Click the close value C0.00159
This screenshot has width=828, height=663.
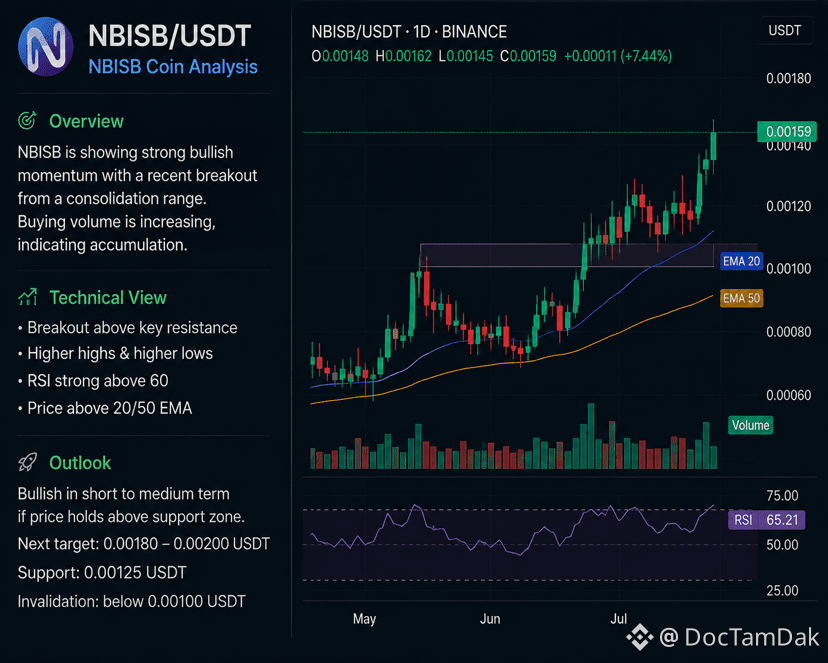[x=528, y=56]
